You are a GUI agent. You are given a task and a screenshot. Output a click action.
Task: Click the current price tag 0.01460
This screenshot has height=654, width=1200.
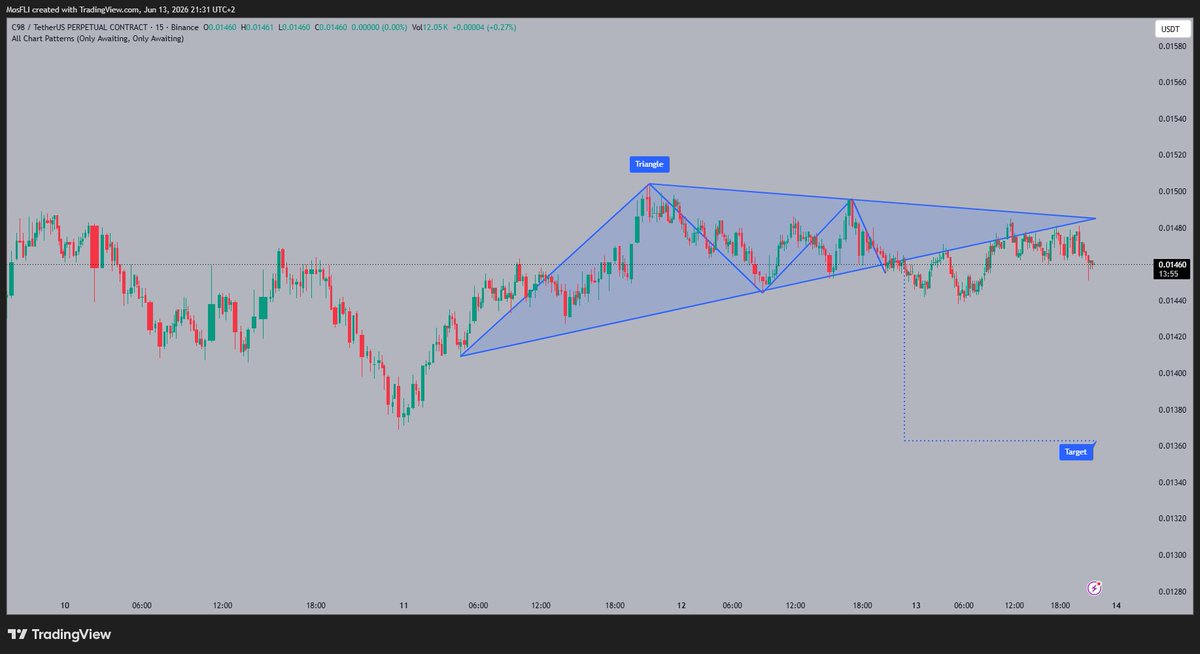[1174, 268]
